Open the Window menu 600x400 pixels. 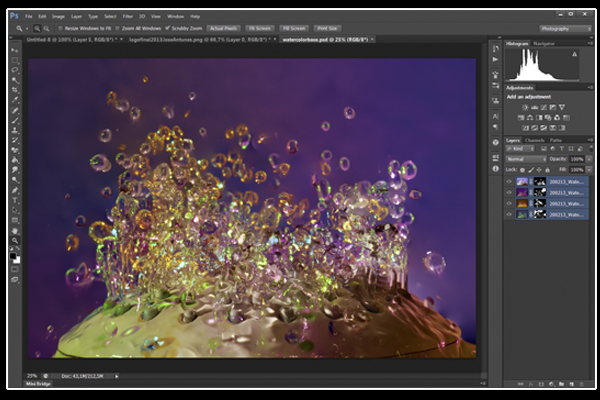(x=175, y=16)
